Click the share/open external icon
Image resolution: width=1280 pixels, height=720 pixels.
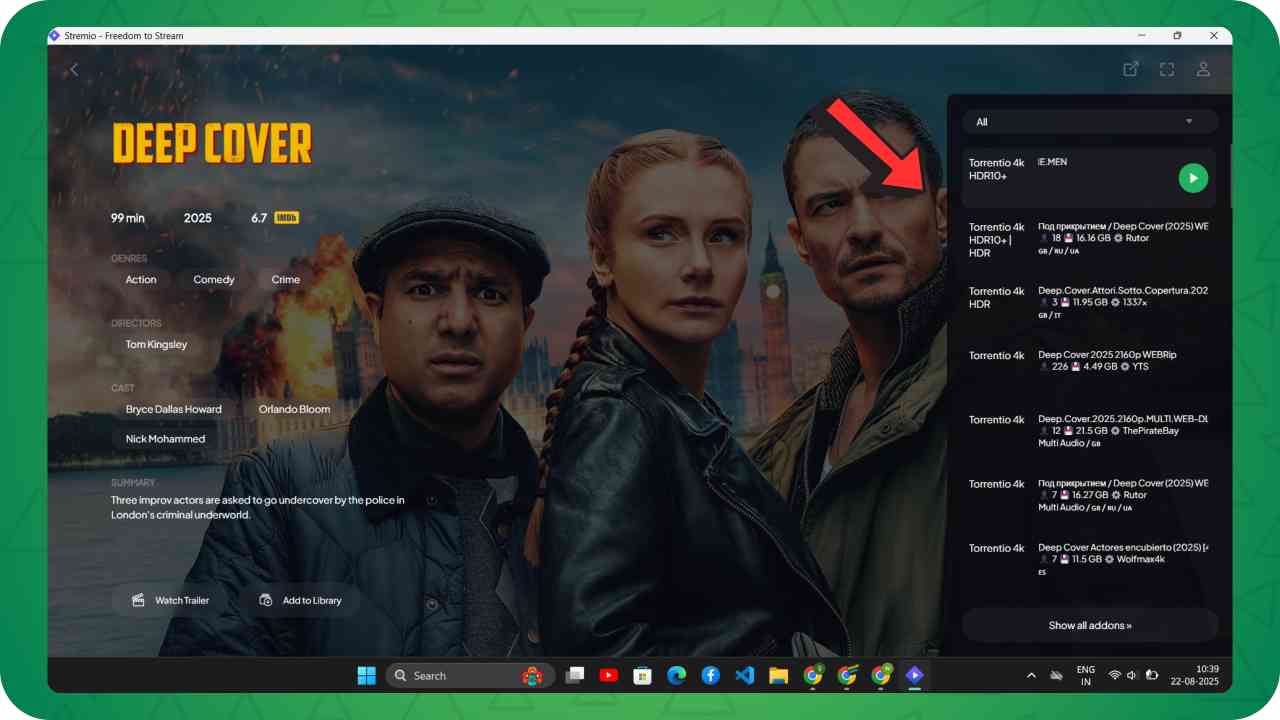click(1130, 69)
